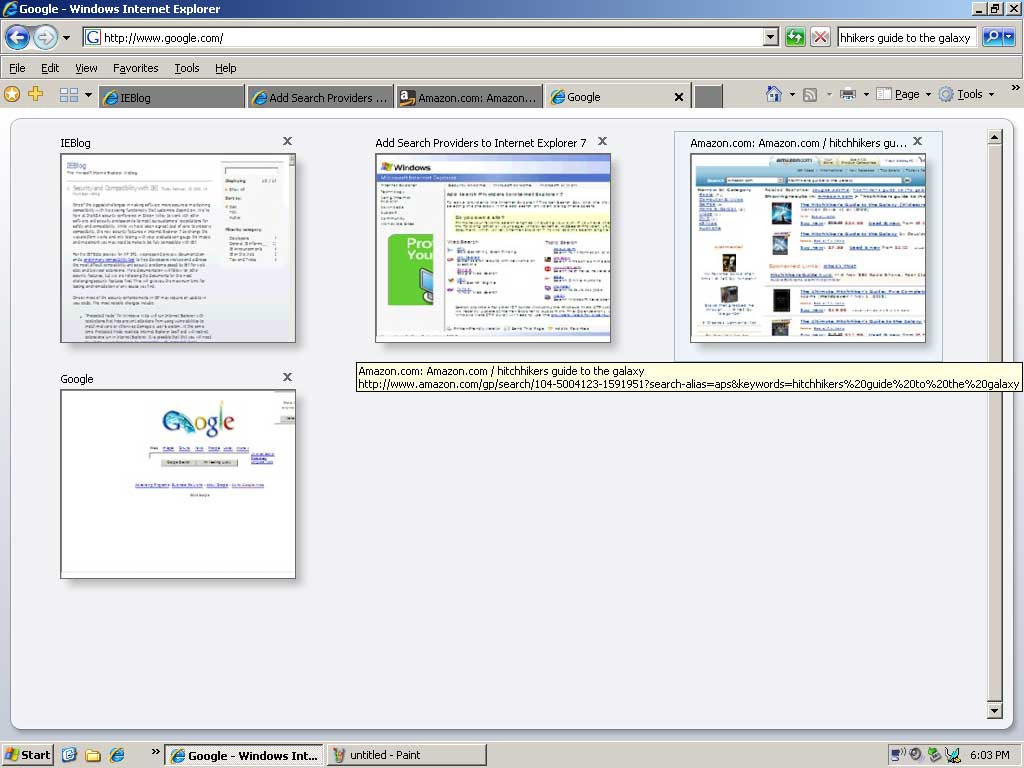Click the Quick Tabs vertical scrollbar track

(995, 424)
